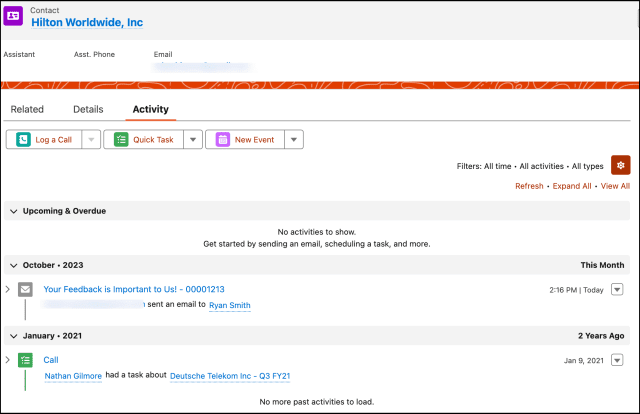The height and width of the screenshot is (414, 640).
Task: Click the teal phone icon on Log a Call
Action: (x=23, y=140)
